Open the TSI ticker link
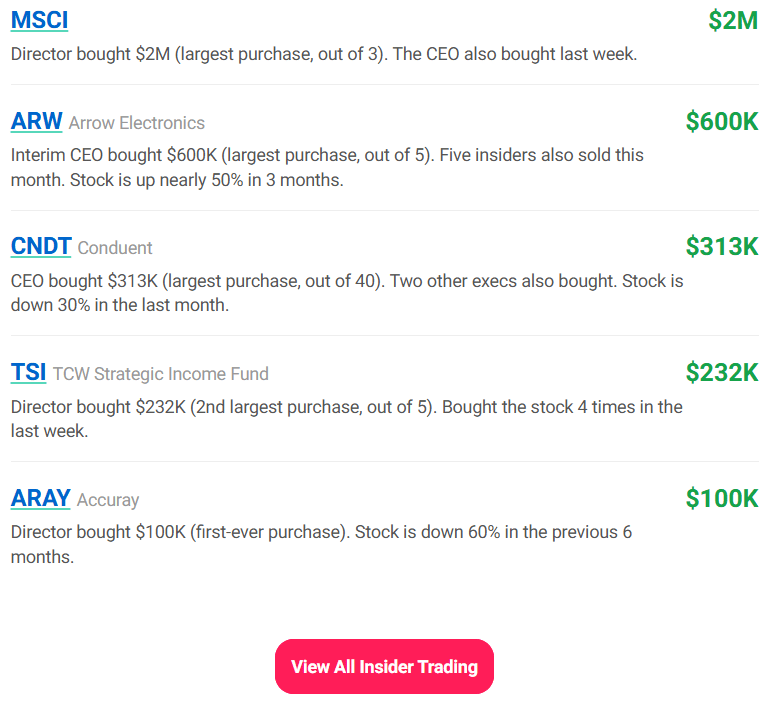The width and height of the screenshot is (774, 702). (29, 373)
